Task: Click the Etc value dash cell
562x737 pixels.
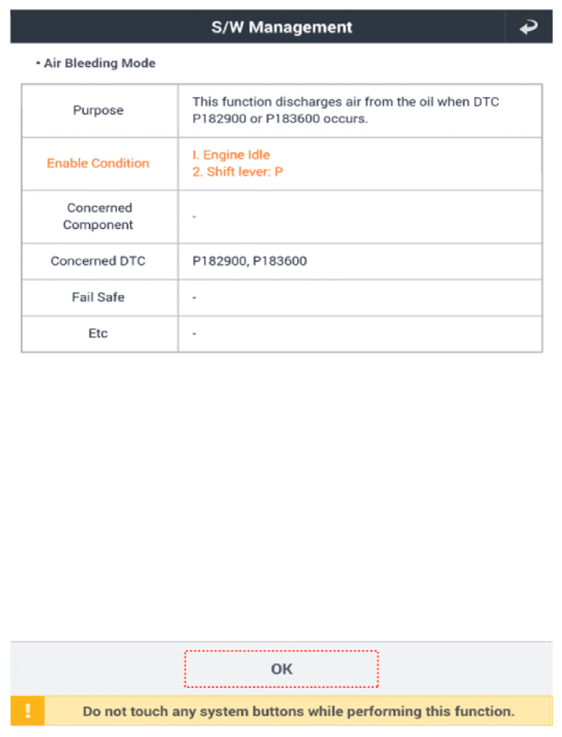Action: tap(360, 333)
